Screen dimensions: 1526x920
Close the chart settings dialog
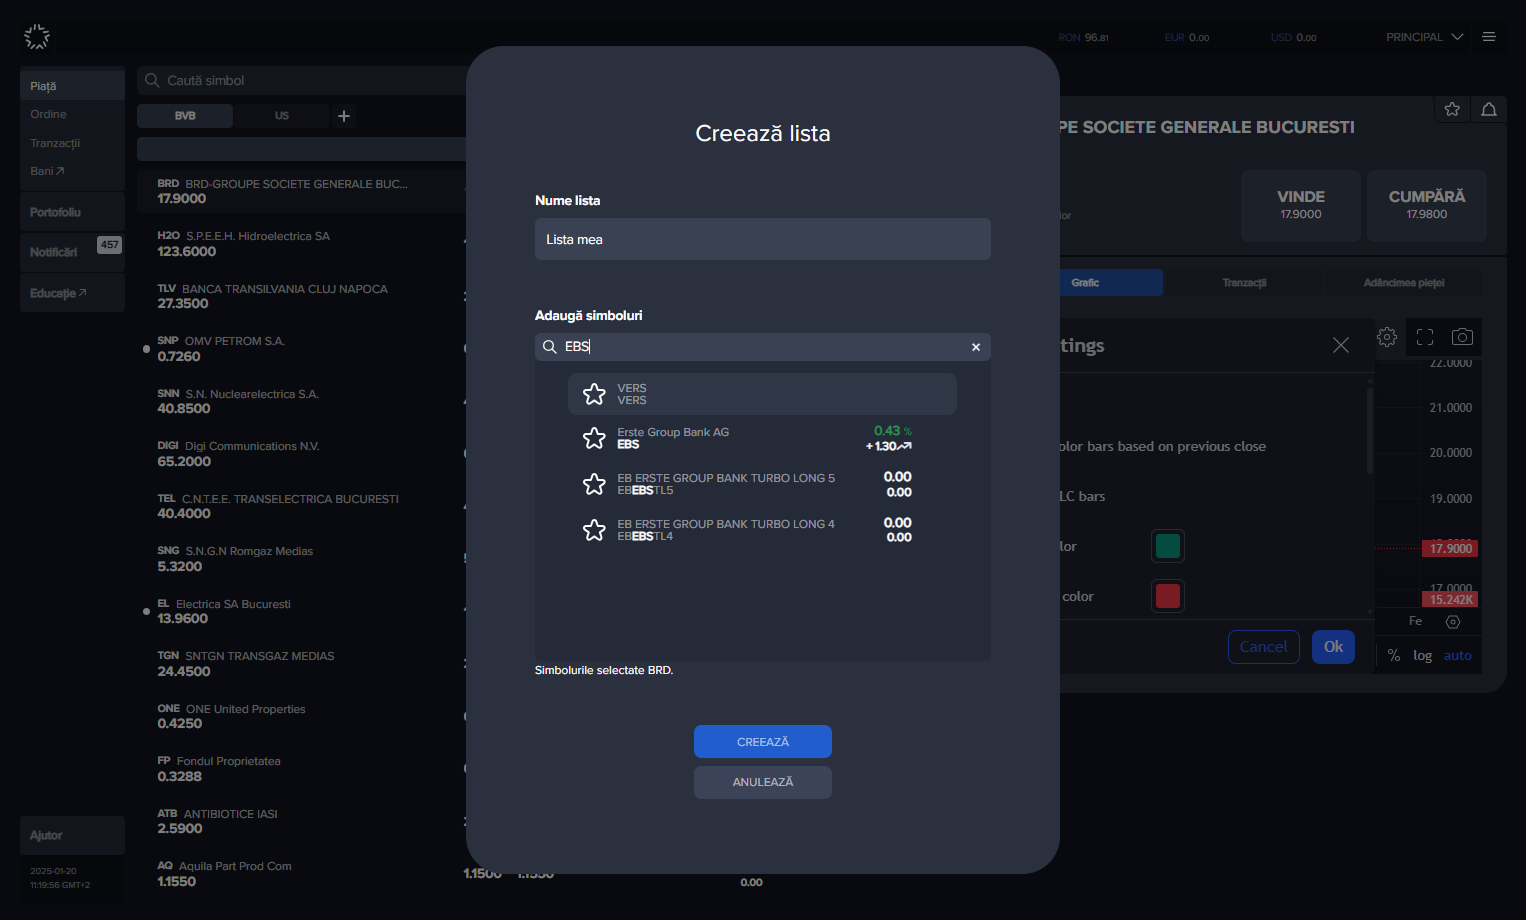[x=1341, y=345]
